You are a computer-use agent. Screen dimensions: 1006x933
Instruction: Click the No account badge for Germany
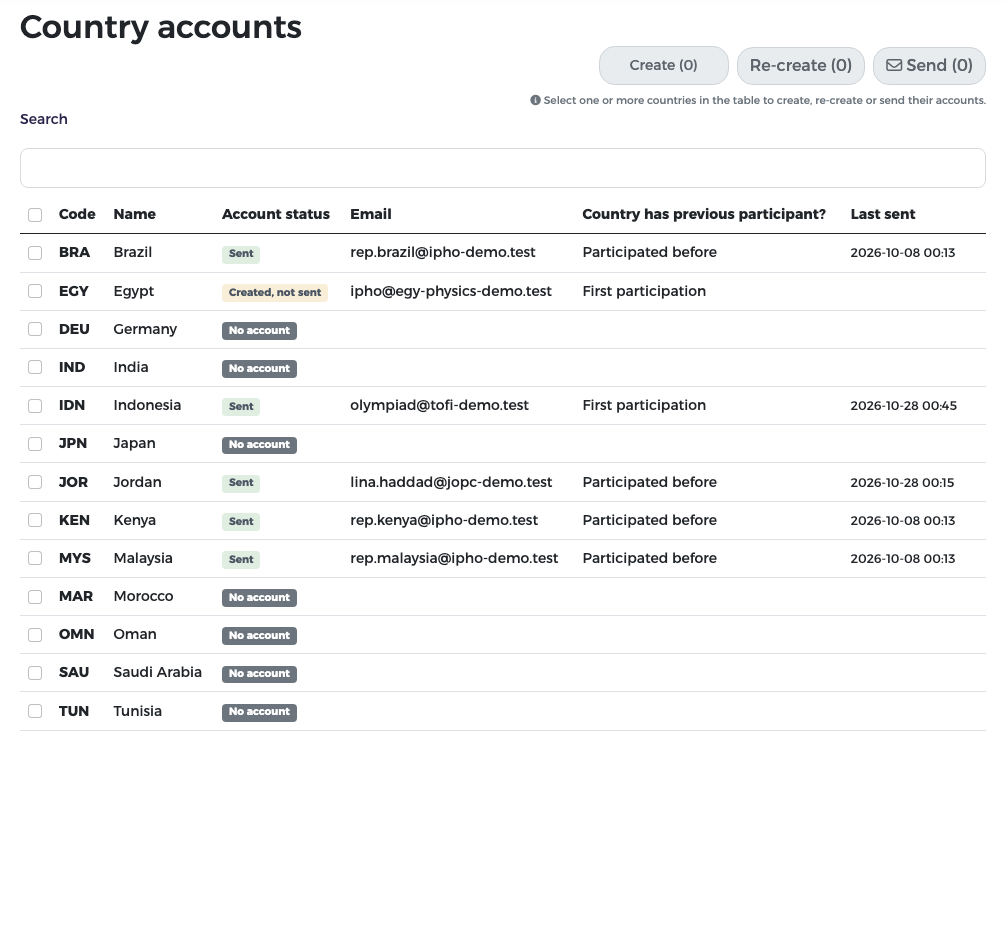click(x=259, y=330)
